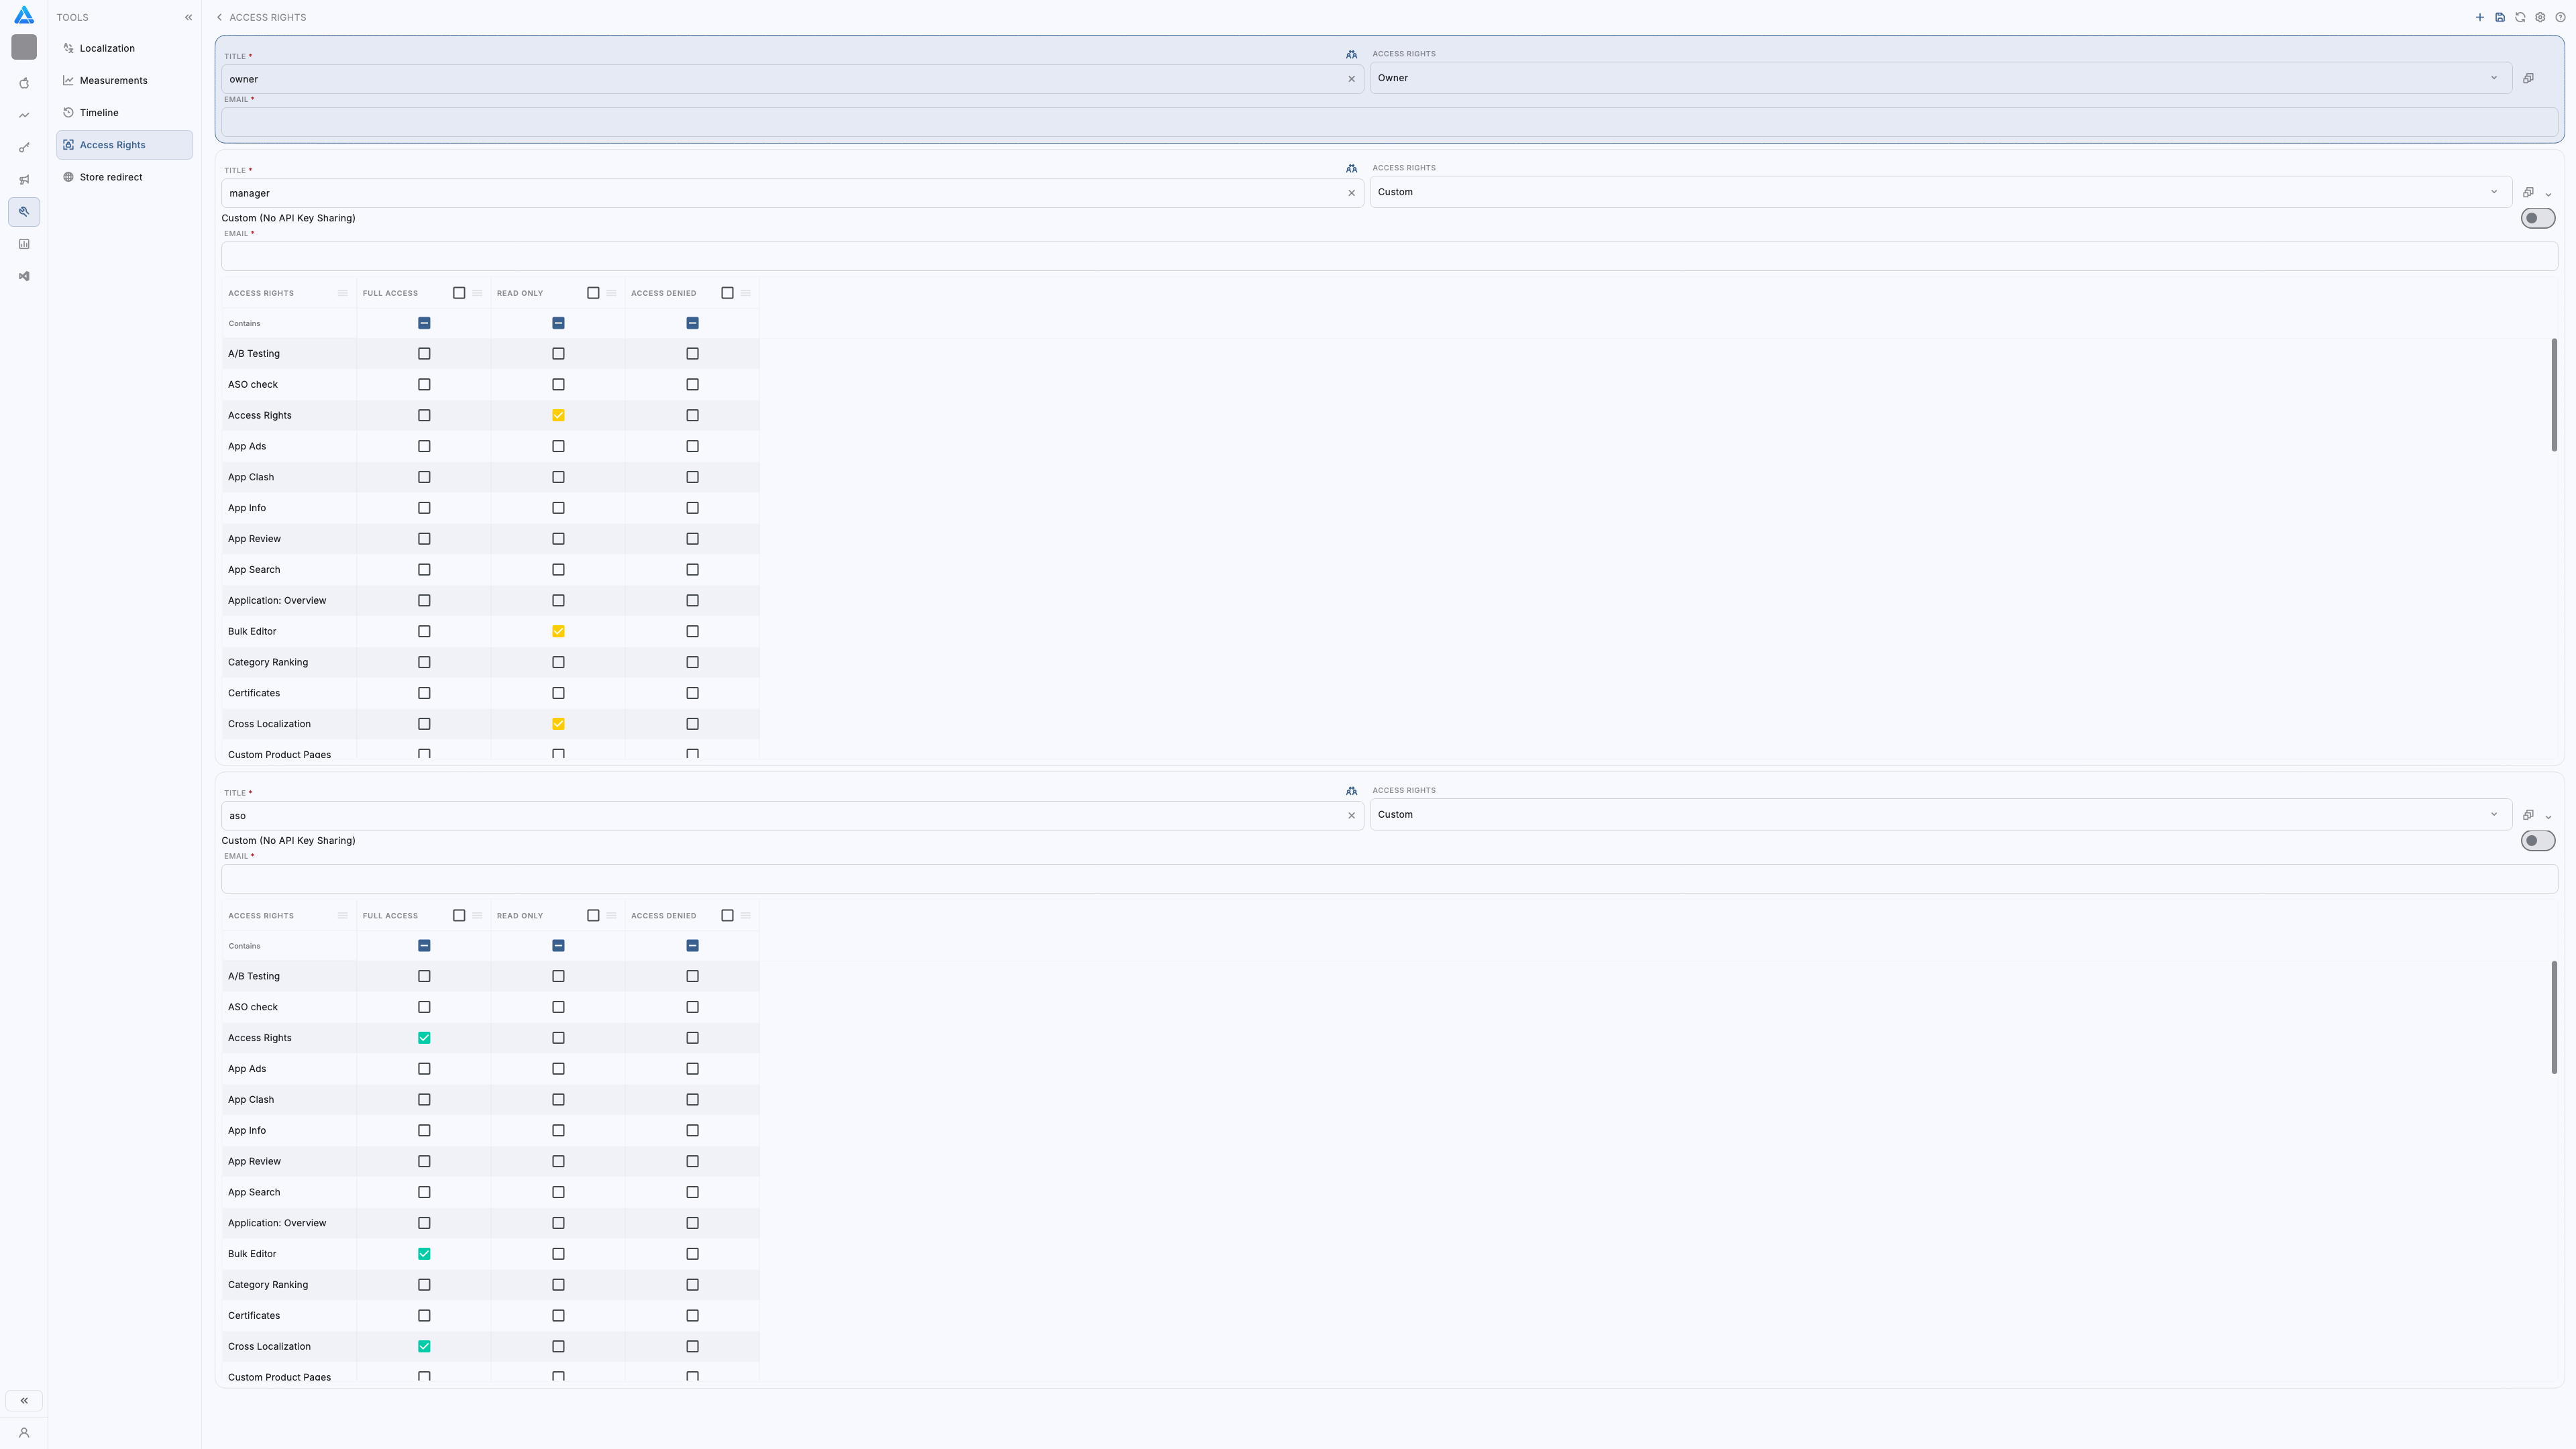Click the plus icon to add entry
Viewport: 2576px width, 1449px height.
(2480, 17)
